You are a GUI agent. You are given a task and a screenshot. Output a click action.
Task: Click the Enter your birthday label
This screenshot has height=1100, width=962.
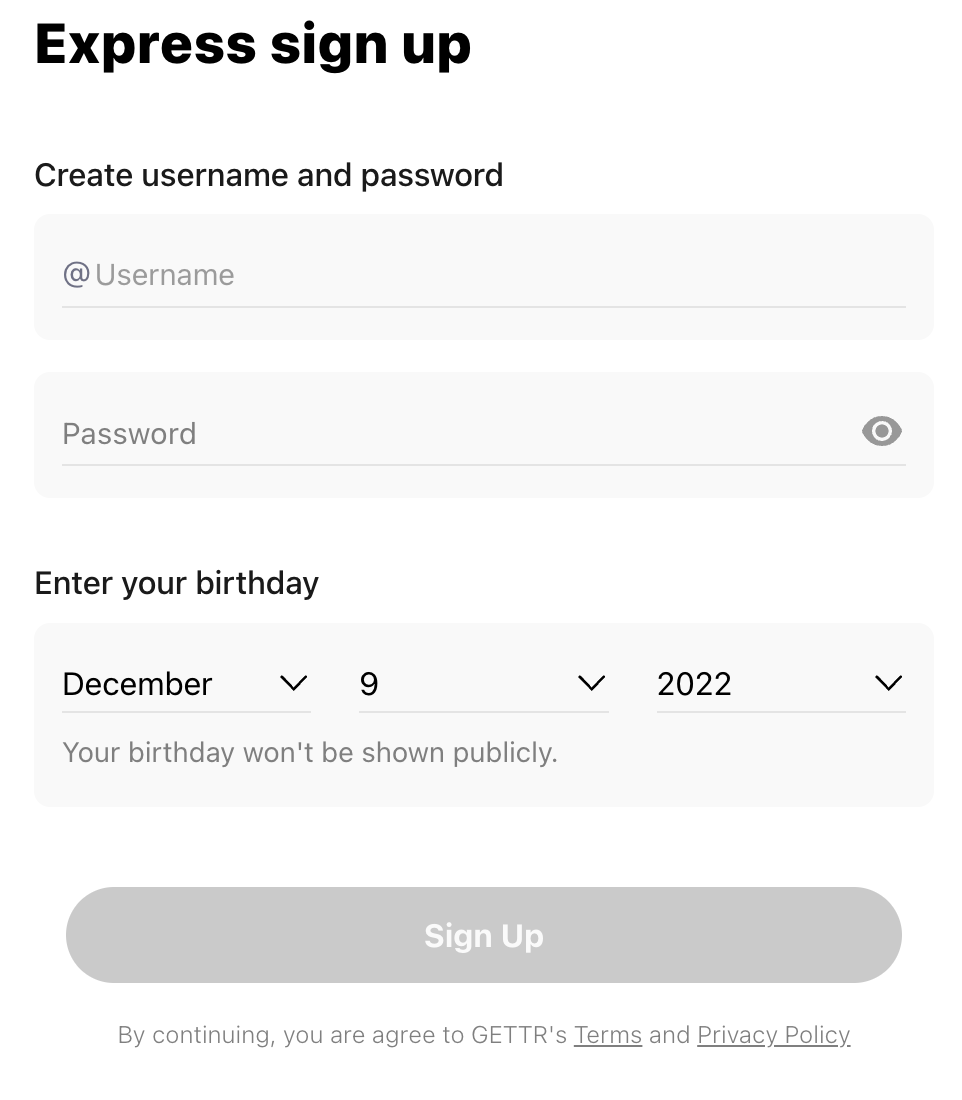click(177, 584)
